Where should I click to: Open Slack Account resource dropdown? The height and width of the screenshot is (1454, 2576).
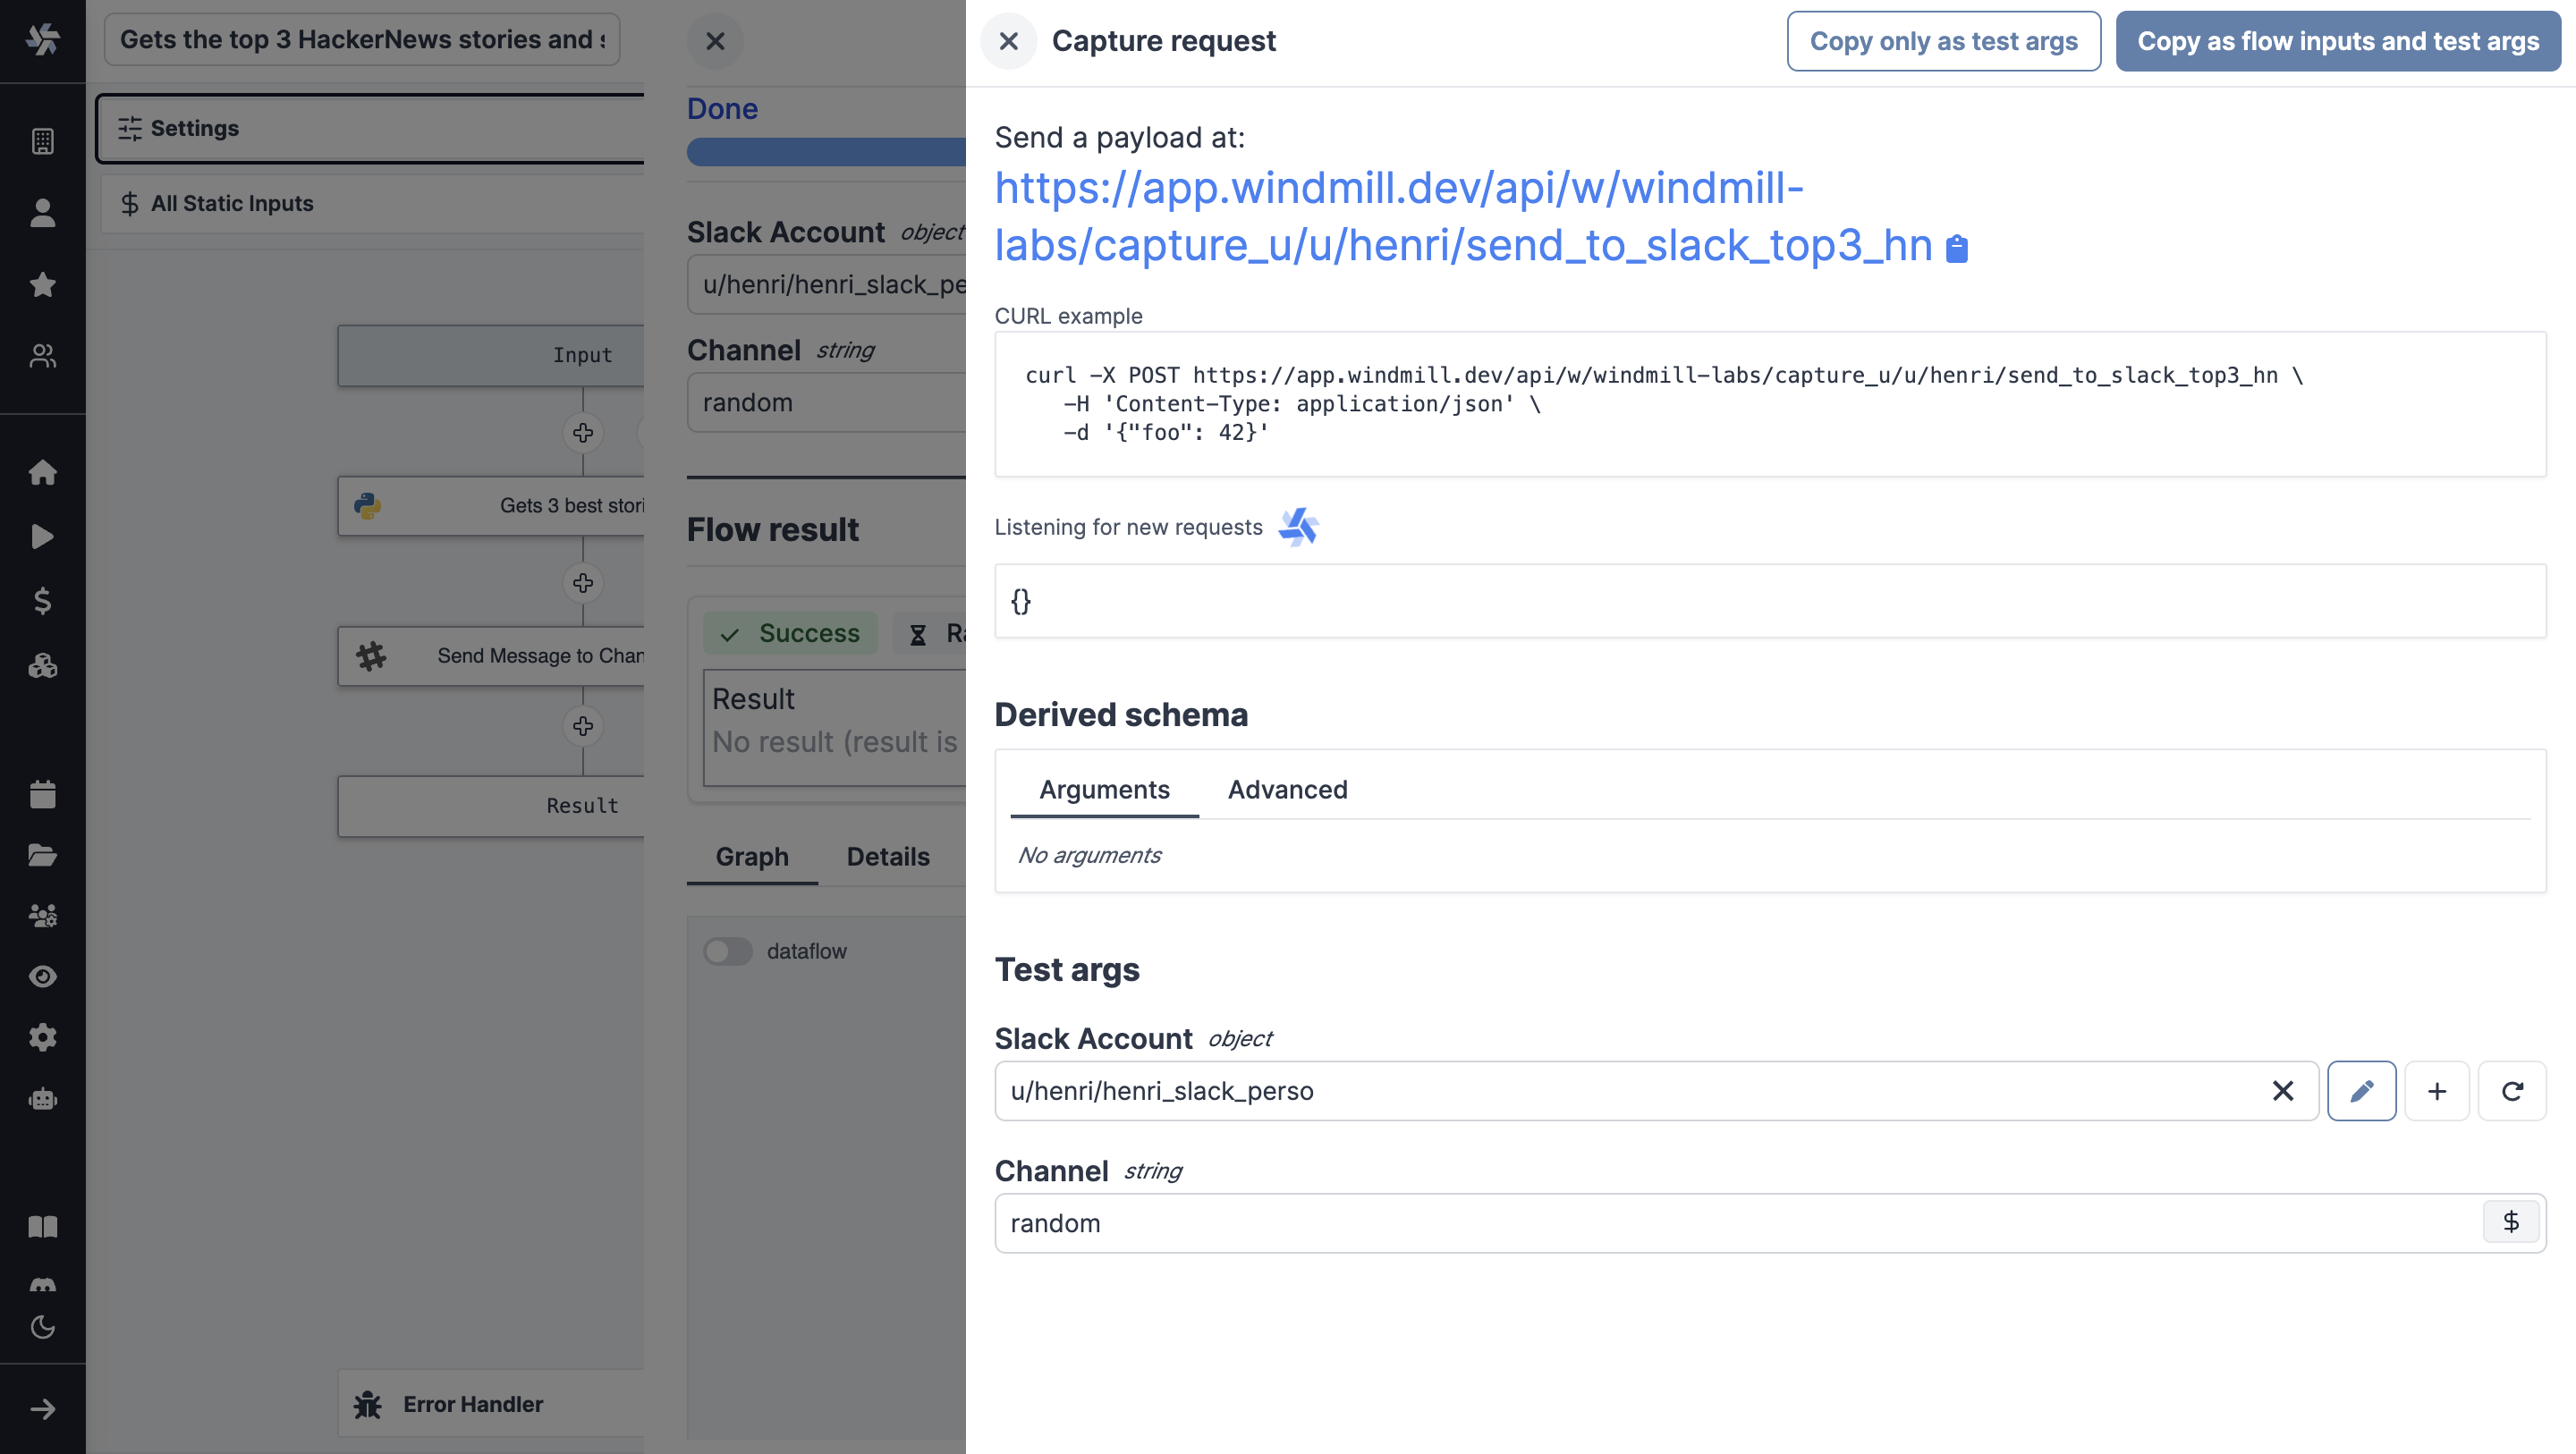click(1630, 1090)
